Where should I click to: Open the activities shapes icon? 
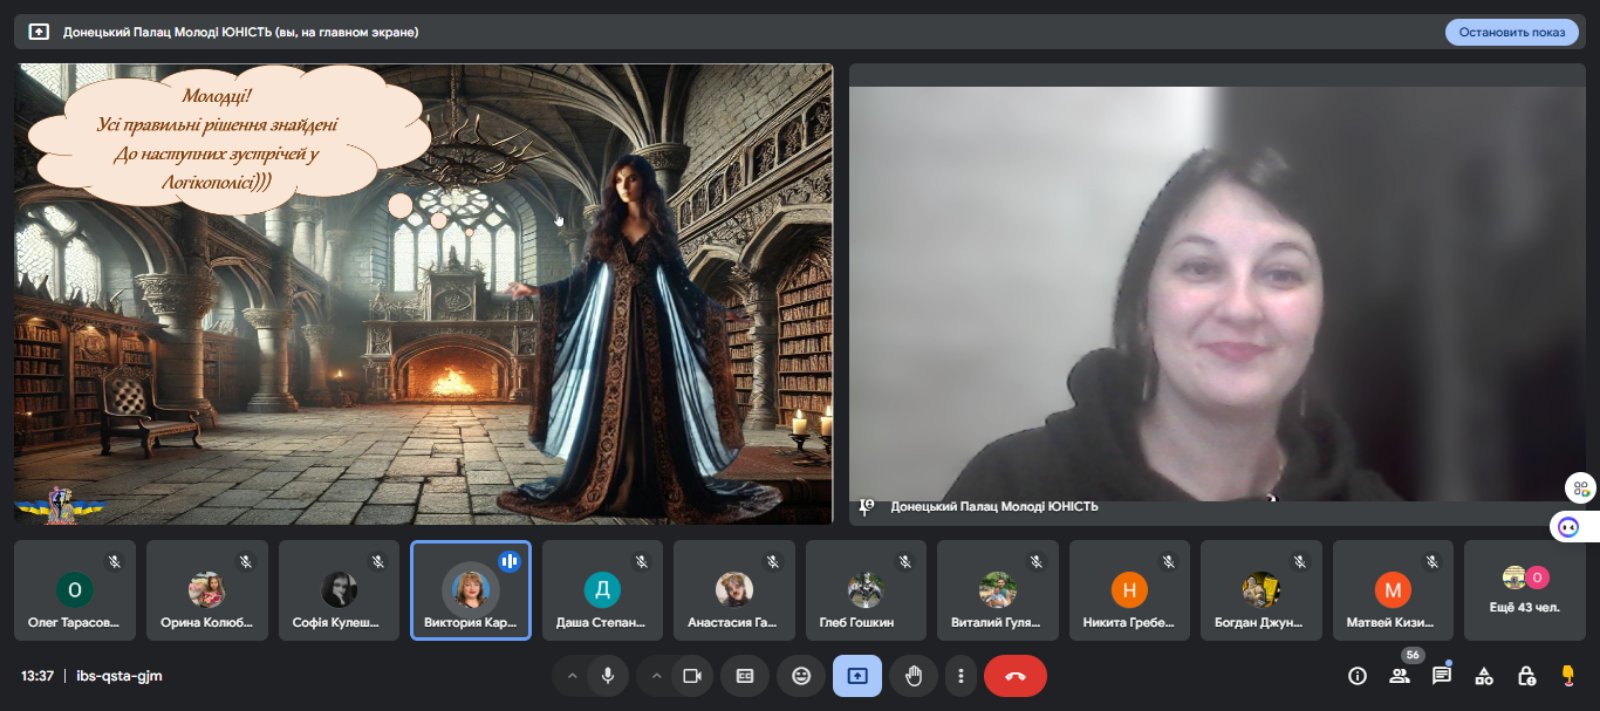point(1484,676)
